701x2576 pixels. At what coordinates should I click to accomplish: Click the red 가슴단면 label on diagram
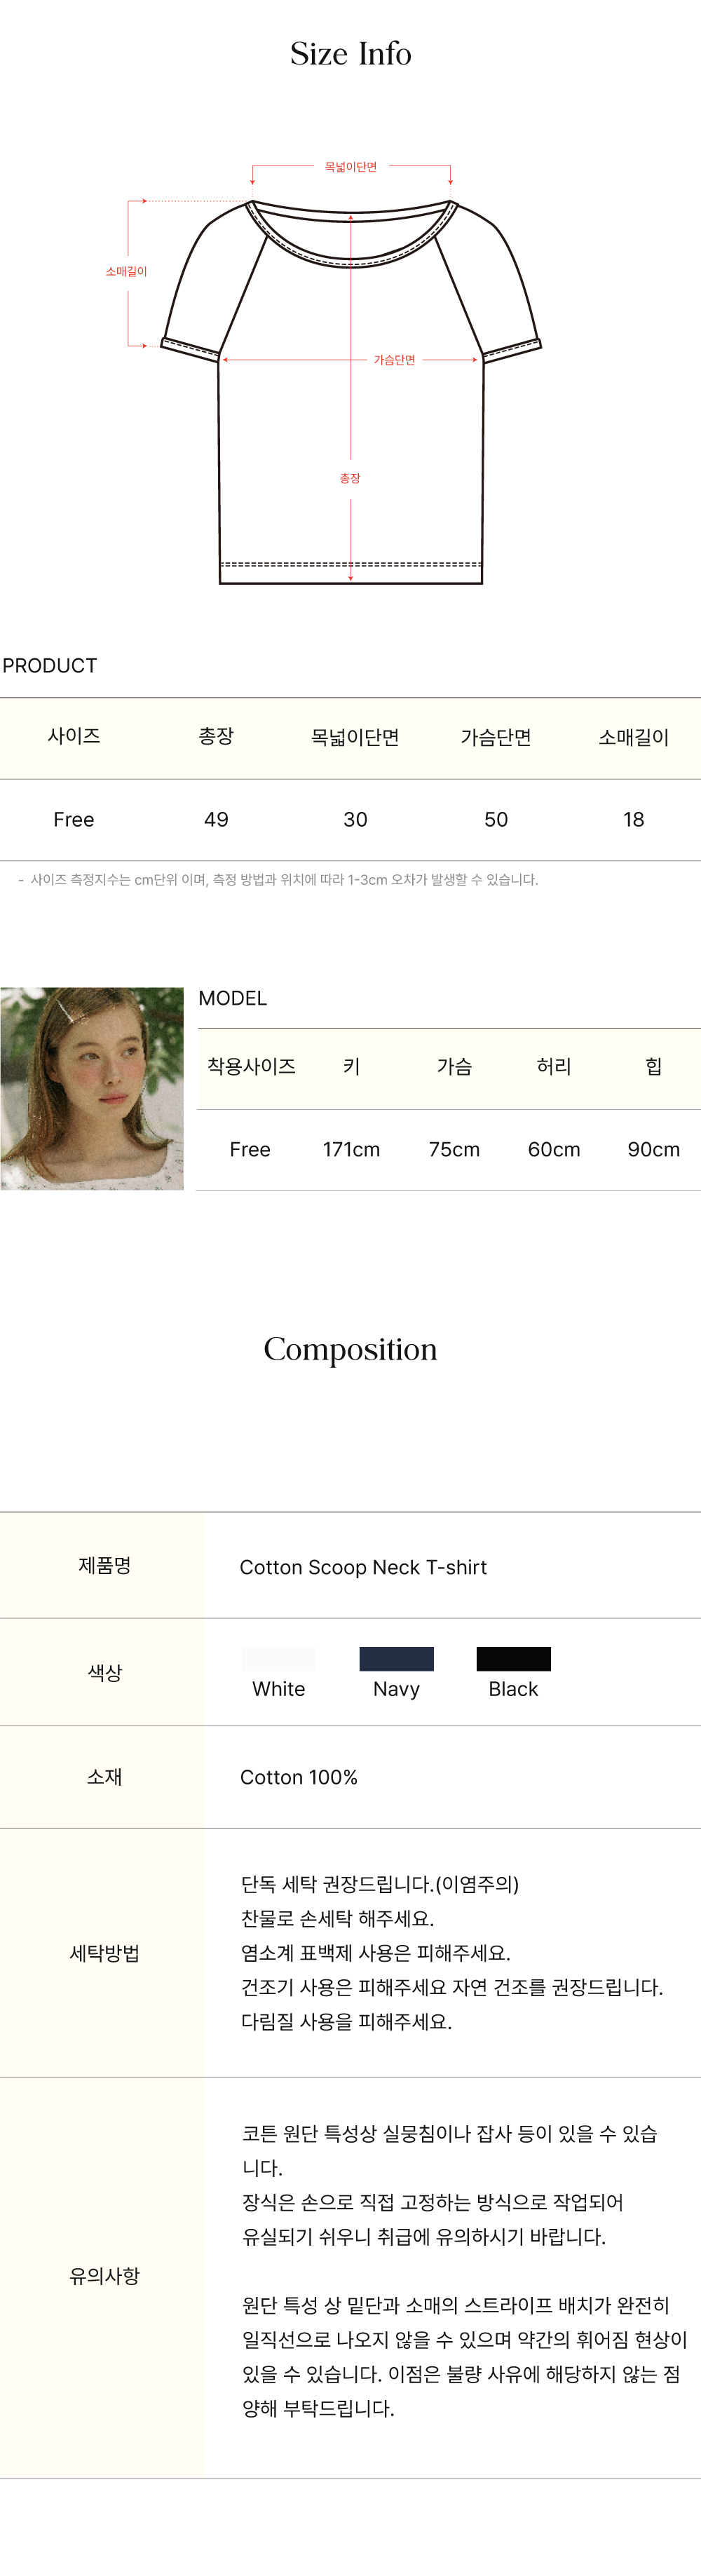[394, 359]
